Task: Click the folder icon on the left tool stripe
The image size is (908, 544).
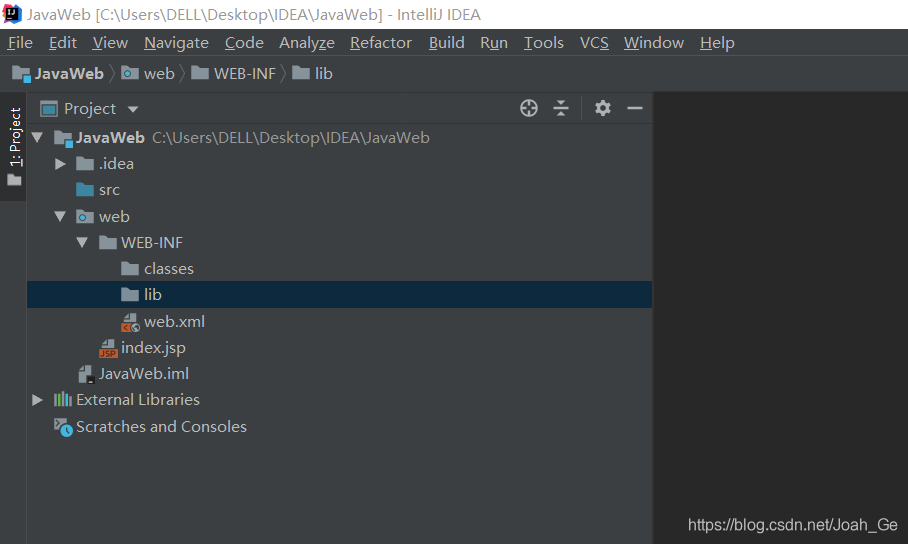Action: point(14,181)
